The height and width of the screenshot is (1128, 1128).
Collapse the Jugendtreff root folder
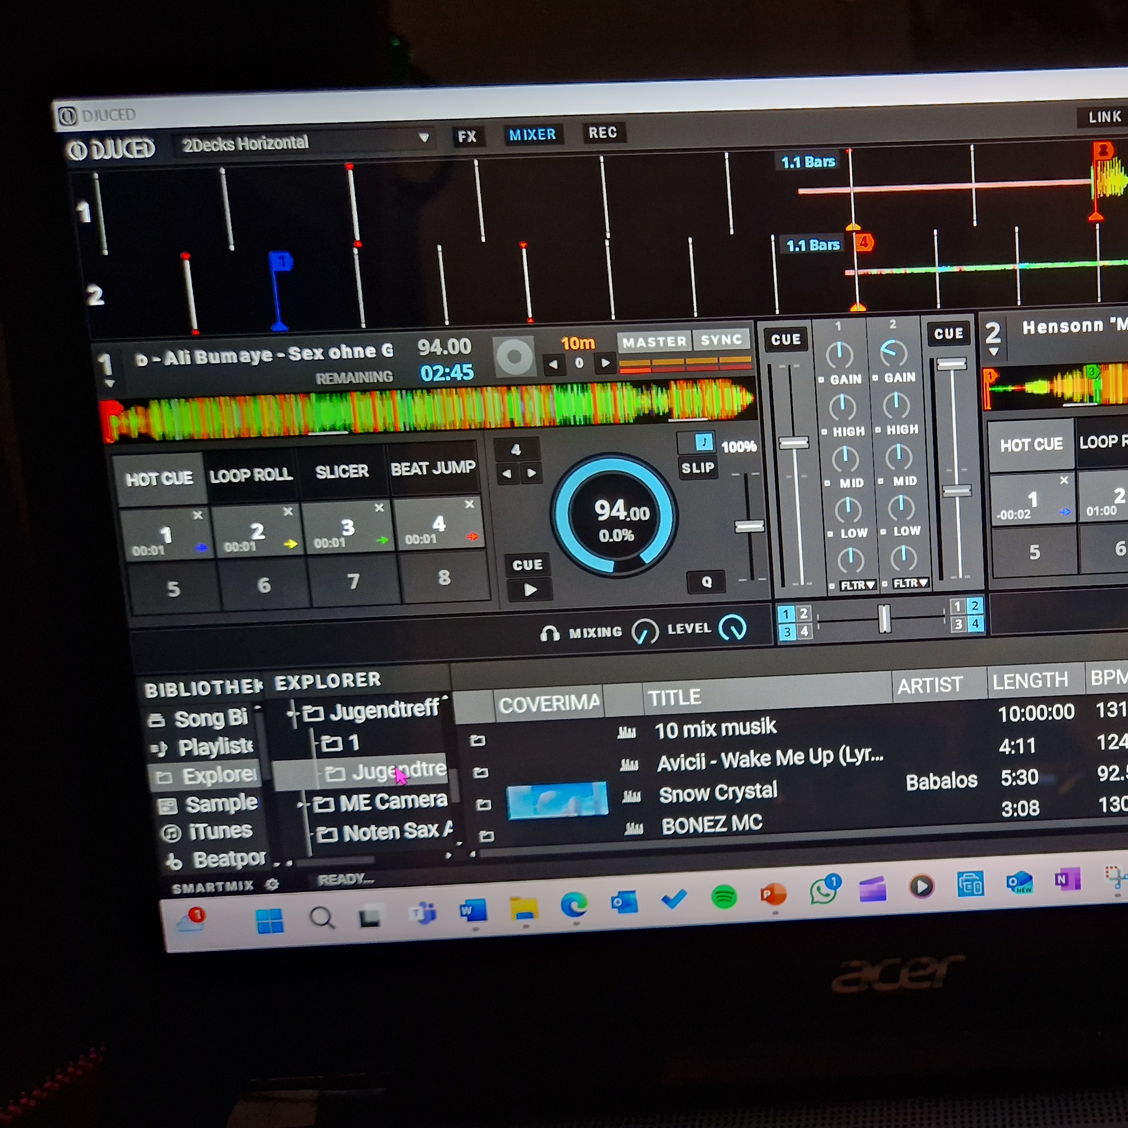click(292, 714)
